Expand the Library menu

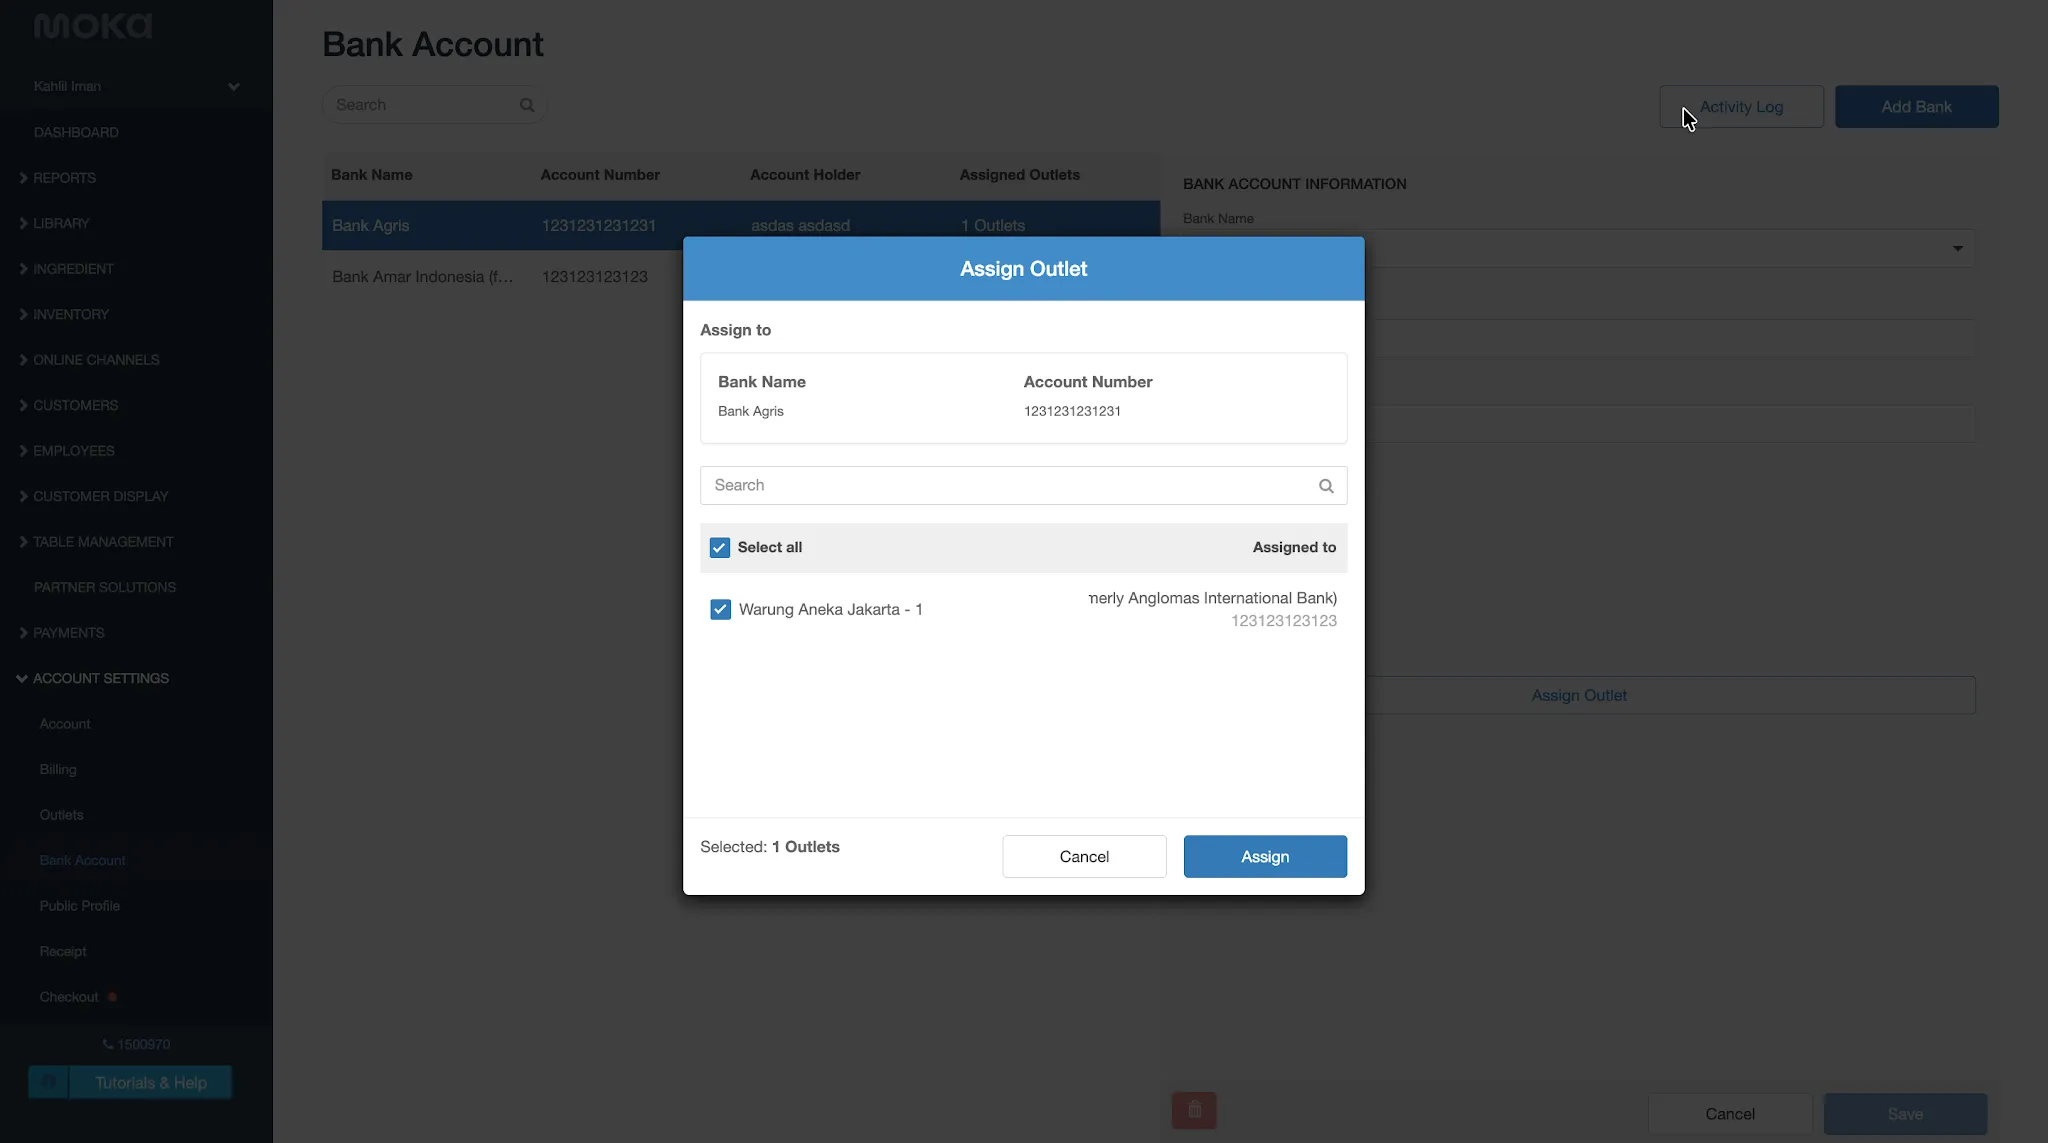[x=54, y=223]
